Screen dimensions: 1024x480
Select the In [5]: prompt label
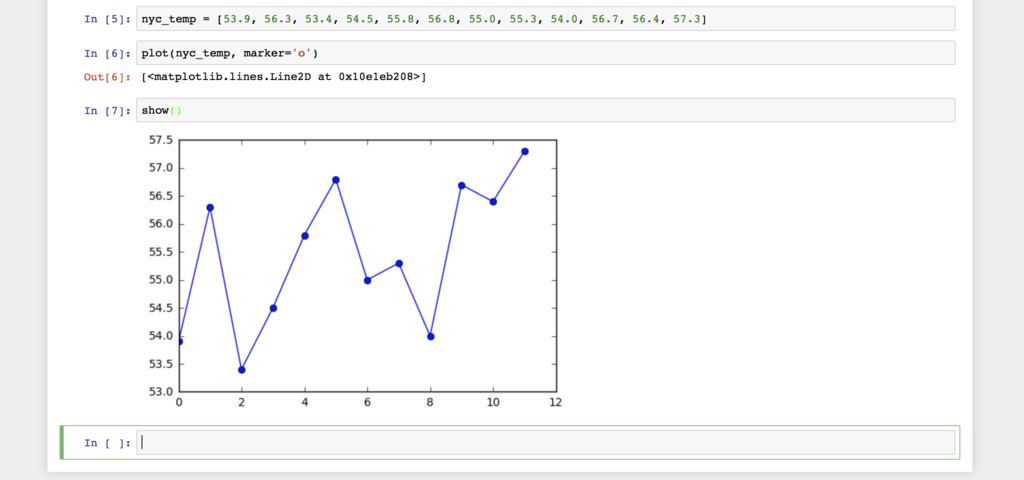point(108,19)
